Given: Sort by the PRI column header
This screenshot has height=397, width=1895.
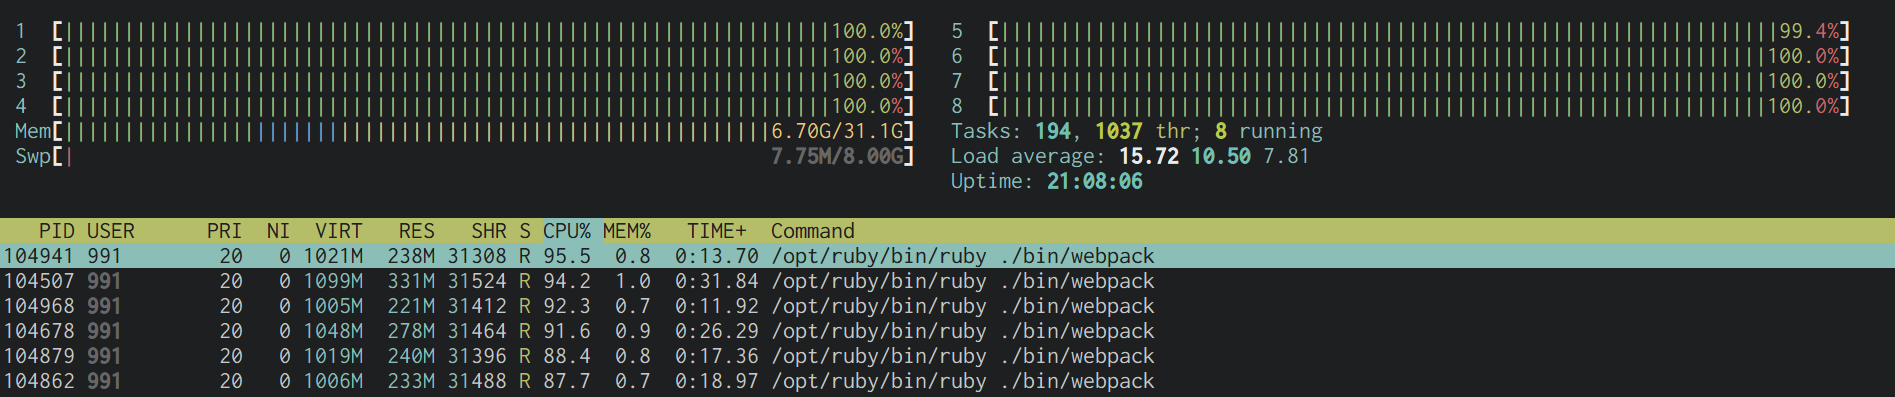Looking at the screenshot, I should (224, 231).
